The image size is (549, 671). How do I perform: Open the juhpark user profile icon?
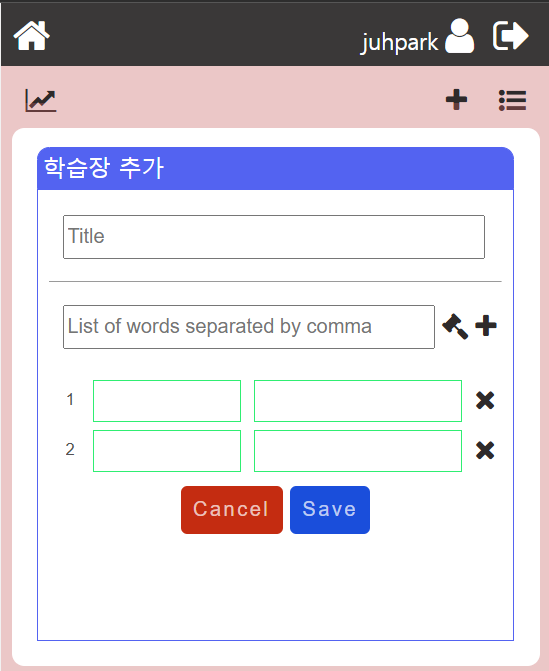pyautogui.click(x=460, y=36)
